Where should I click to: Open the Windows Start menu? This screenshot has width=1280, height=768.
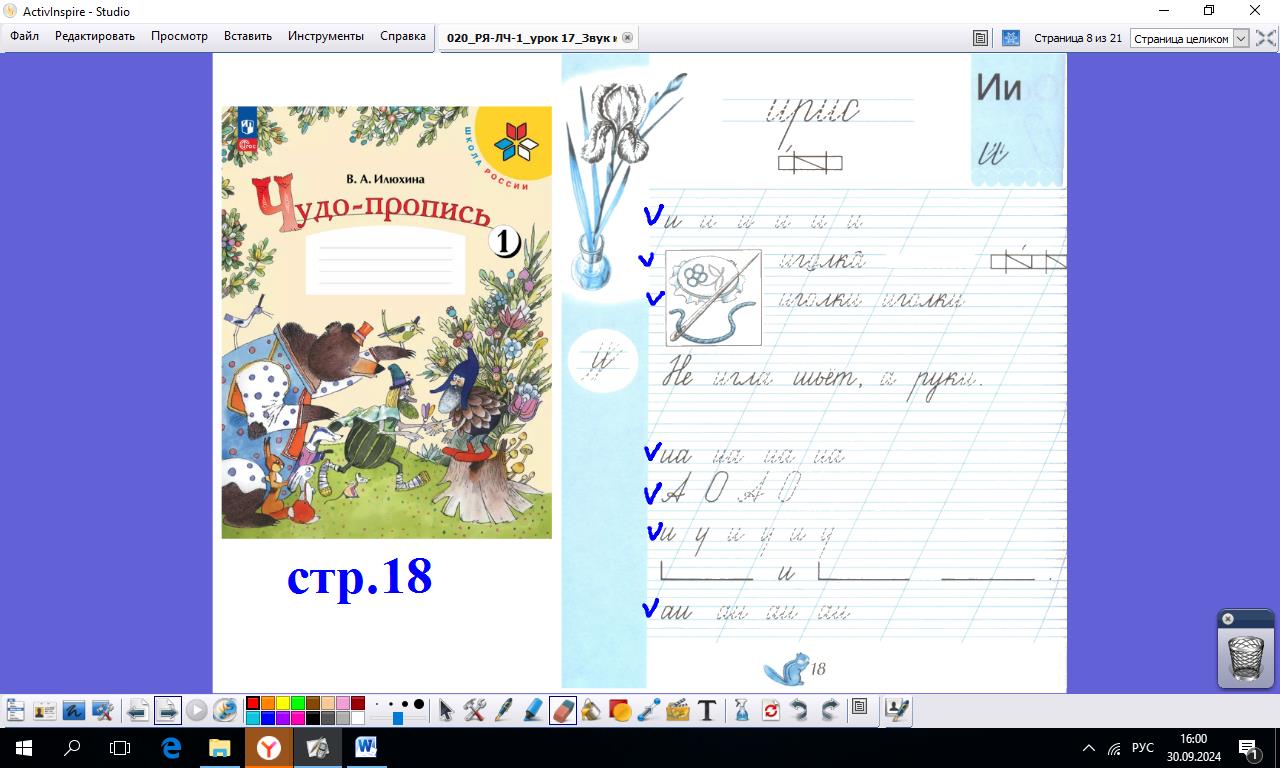[x=23, y=747]
